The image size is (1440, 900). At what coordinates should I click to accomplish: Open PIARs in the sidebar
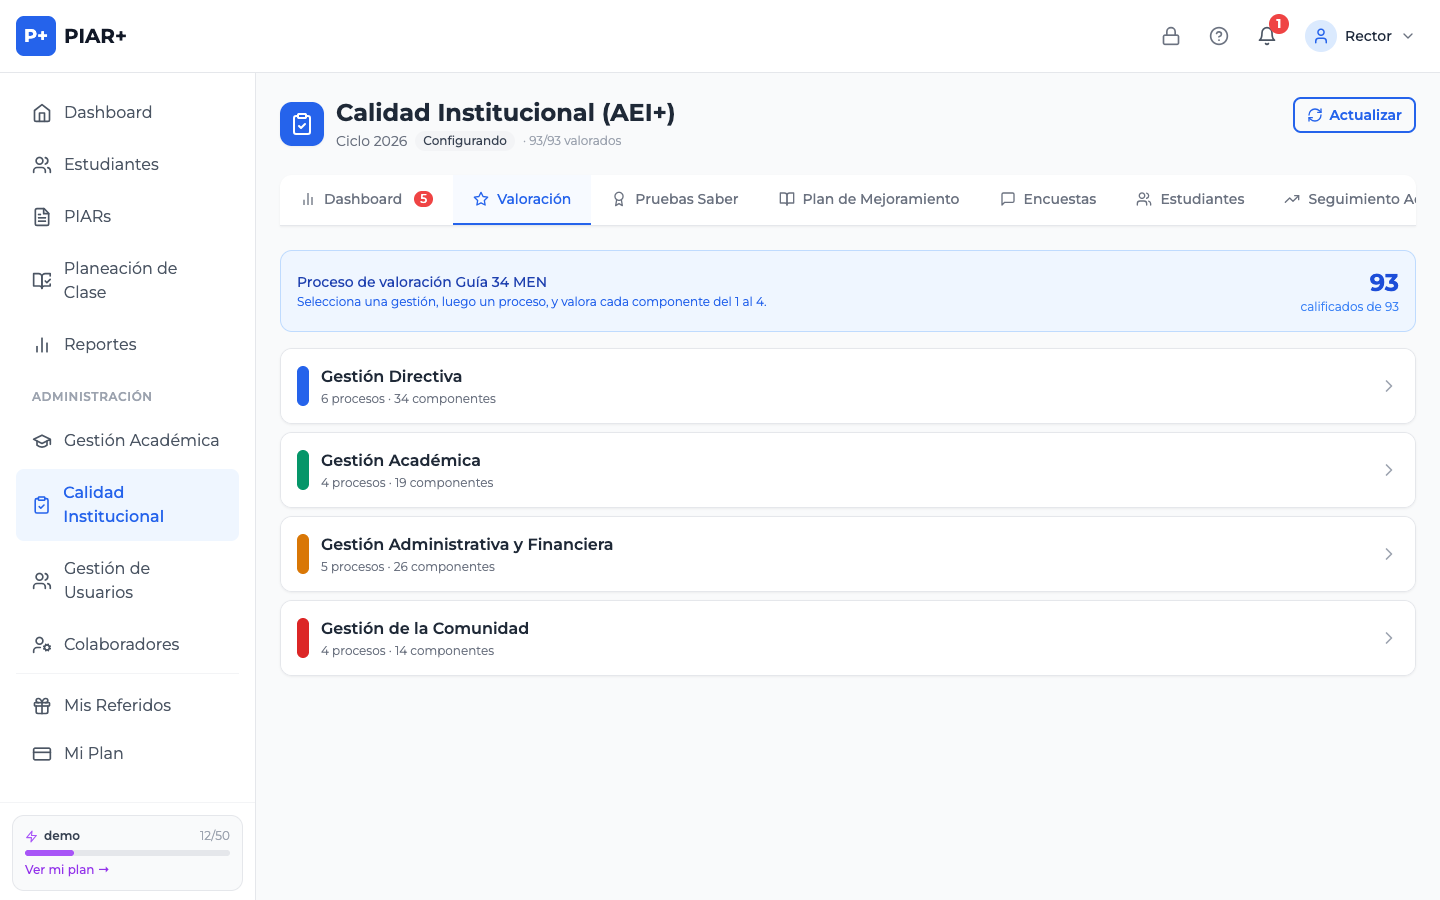128,217
